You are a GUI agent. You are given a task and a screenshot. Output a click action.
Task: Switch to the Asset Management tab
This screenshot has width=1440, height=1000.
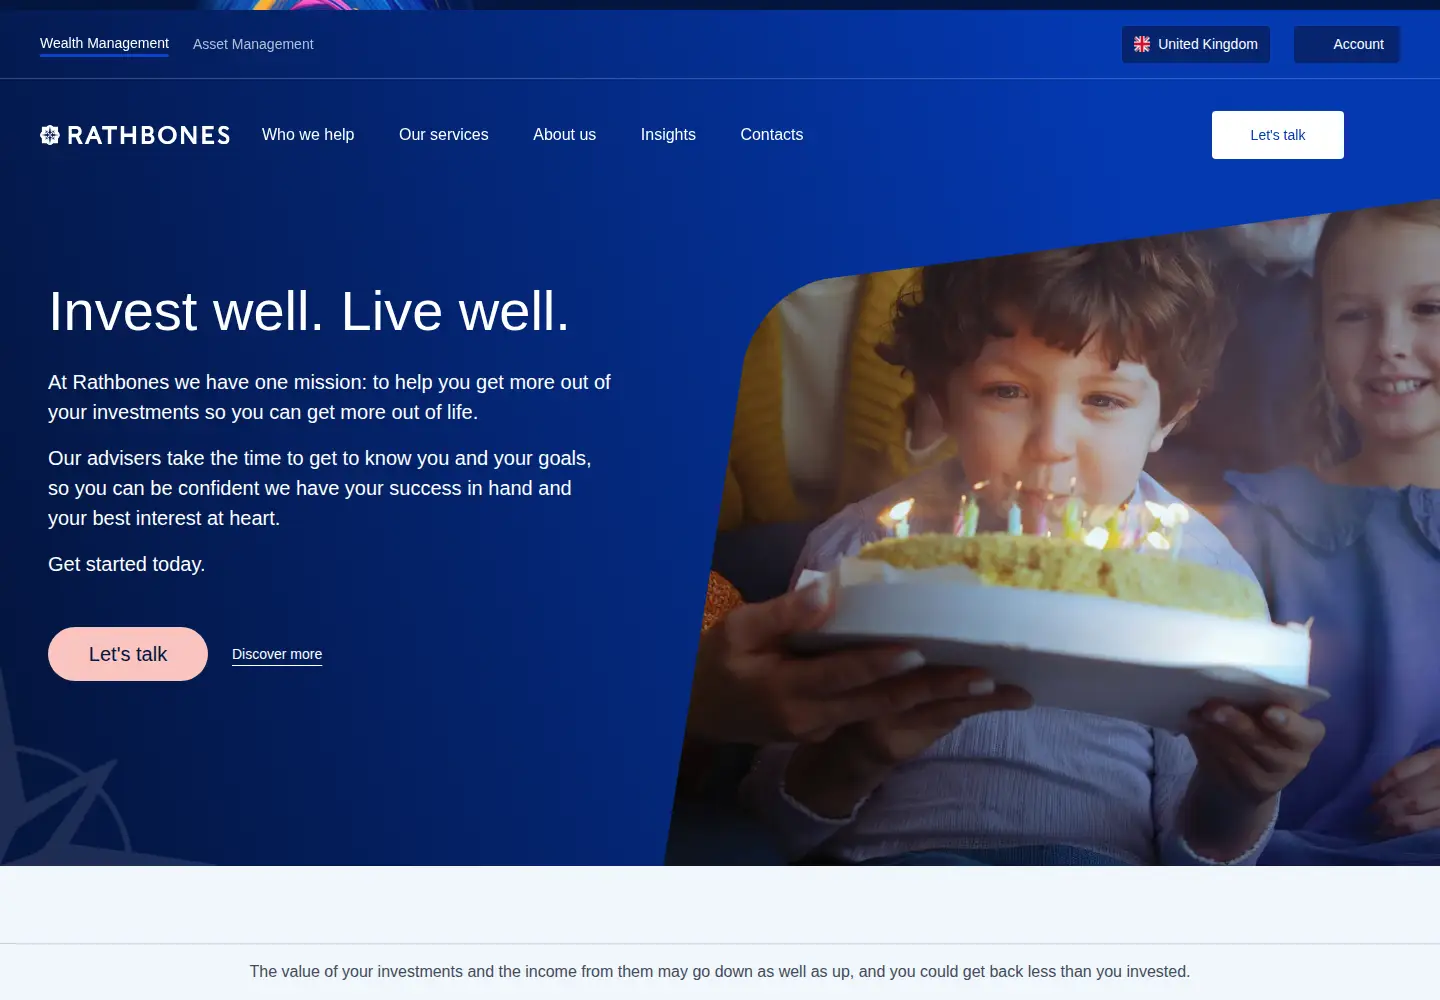pos(253,44)
